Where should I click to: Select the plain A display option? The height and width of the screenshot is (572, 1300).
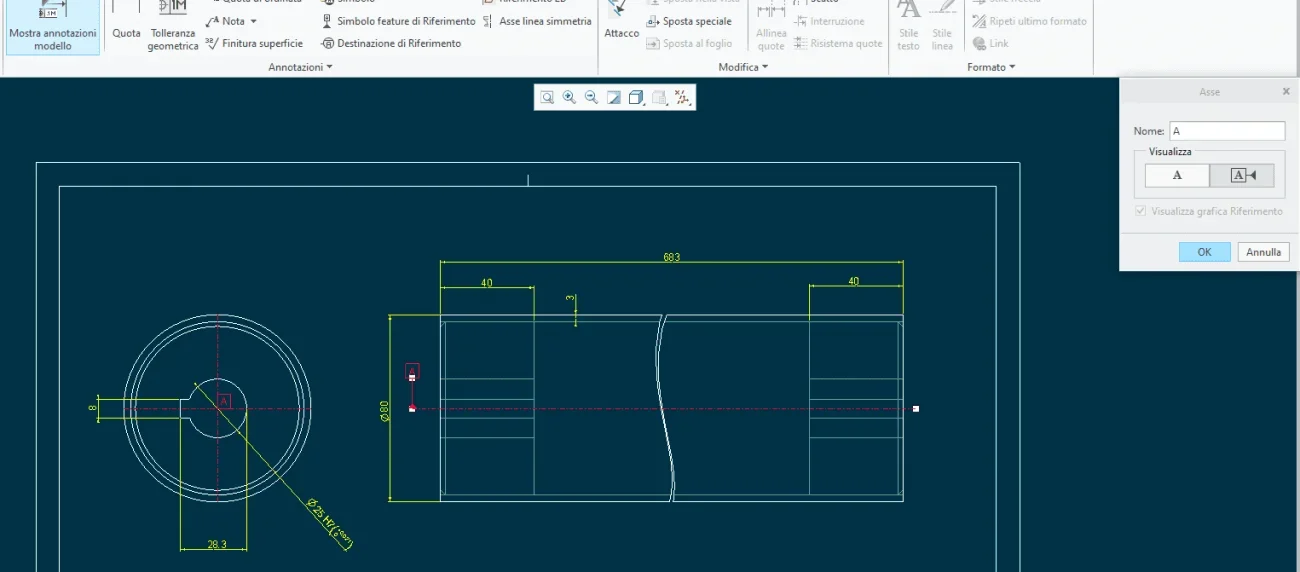[x=1177, y=175]
